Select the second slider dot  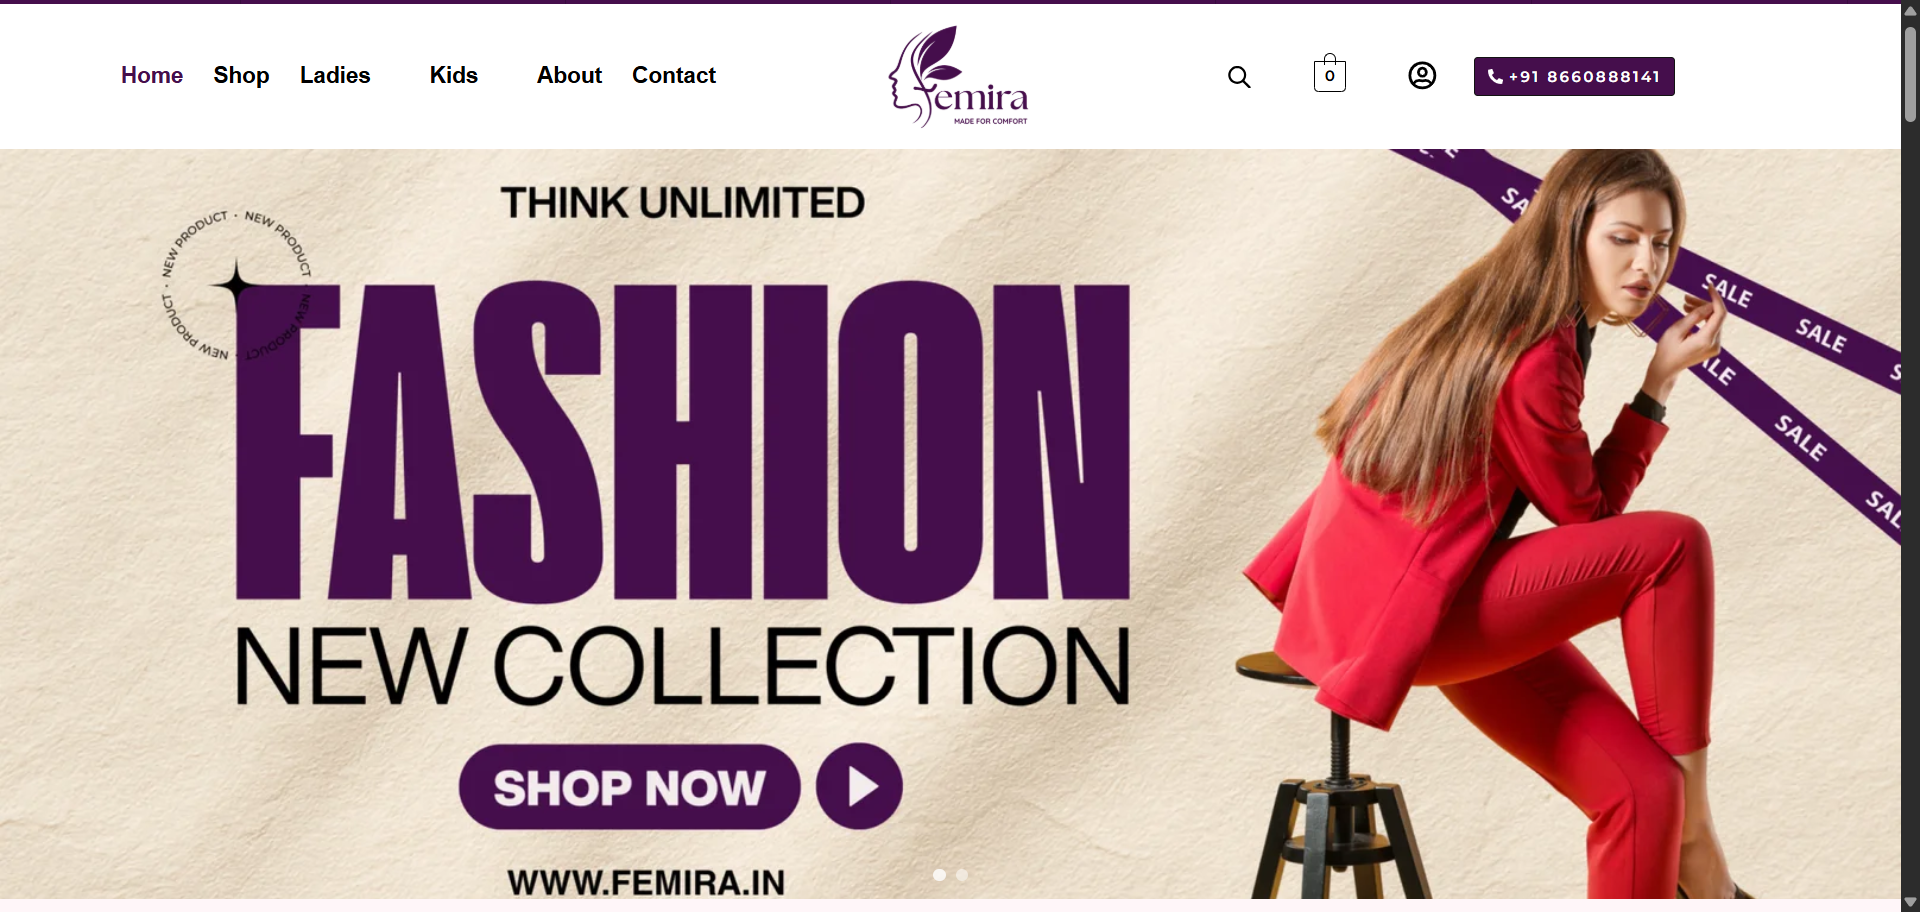tap(962, 875)
